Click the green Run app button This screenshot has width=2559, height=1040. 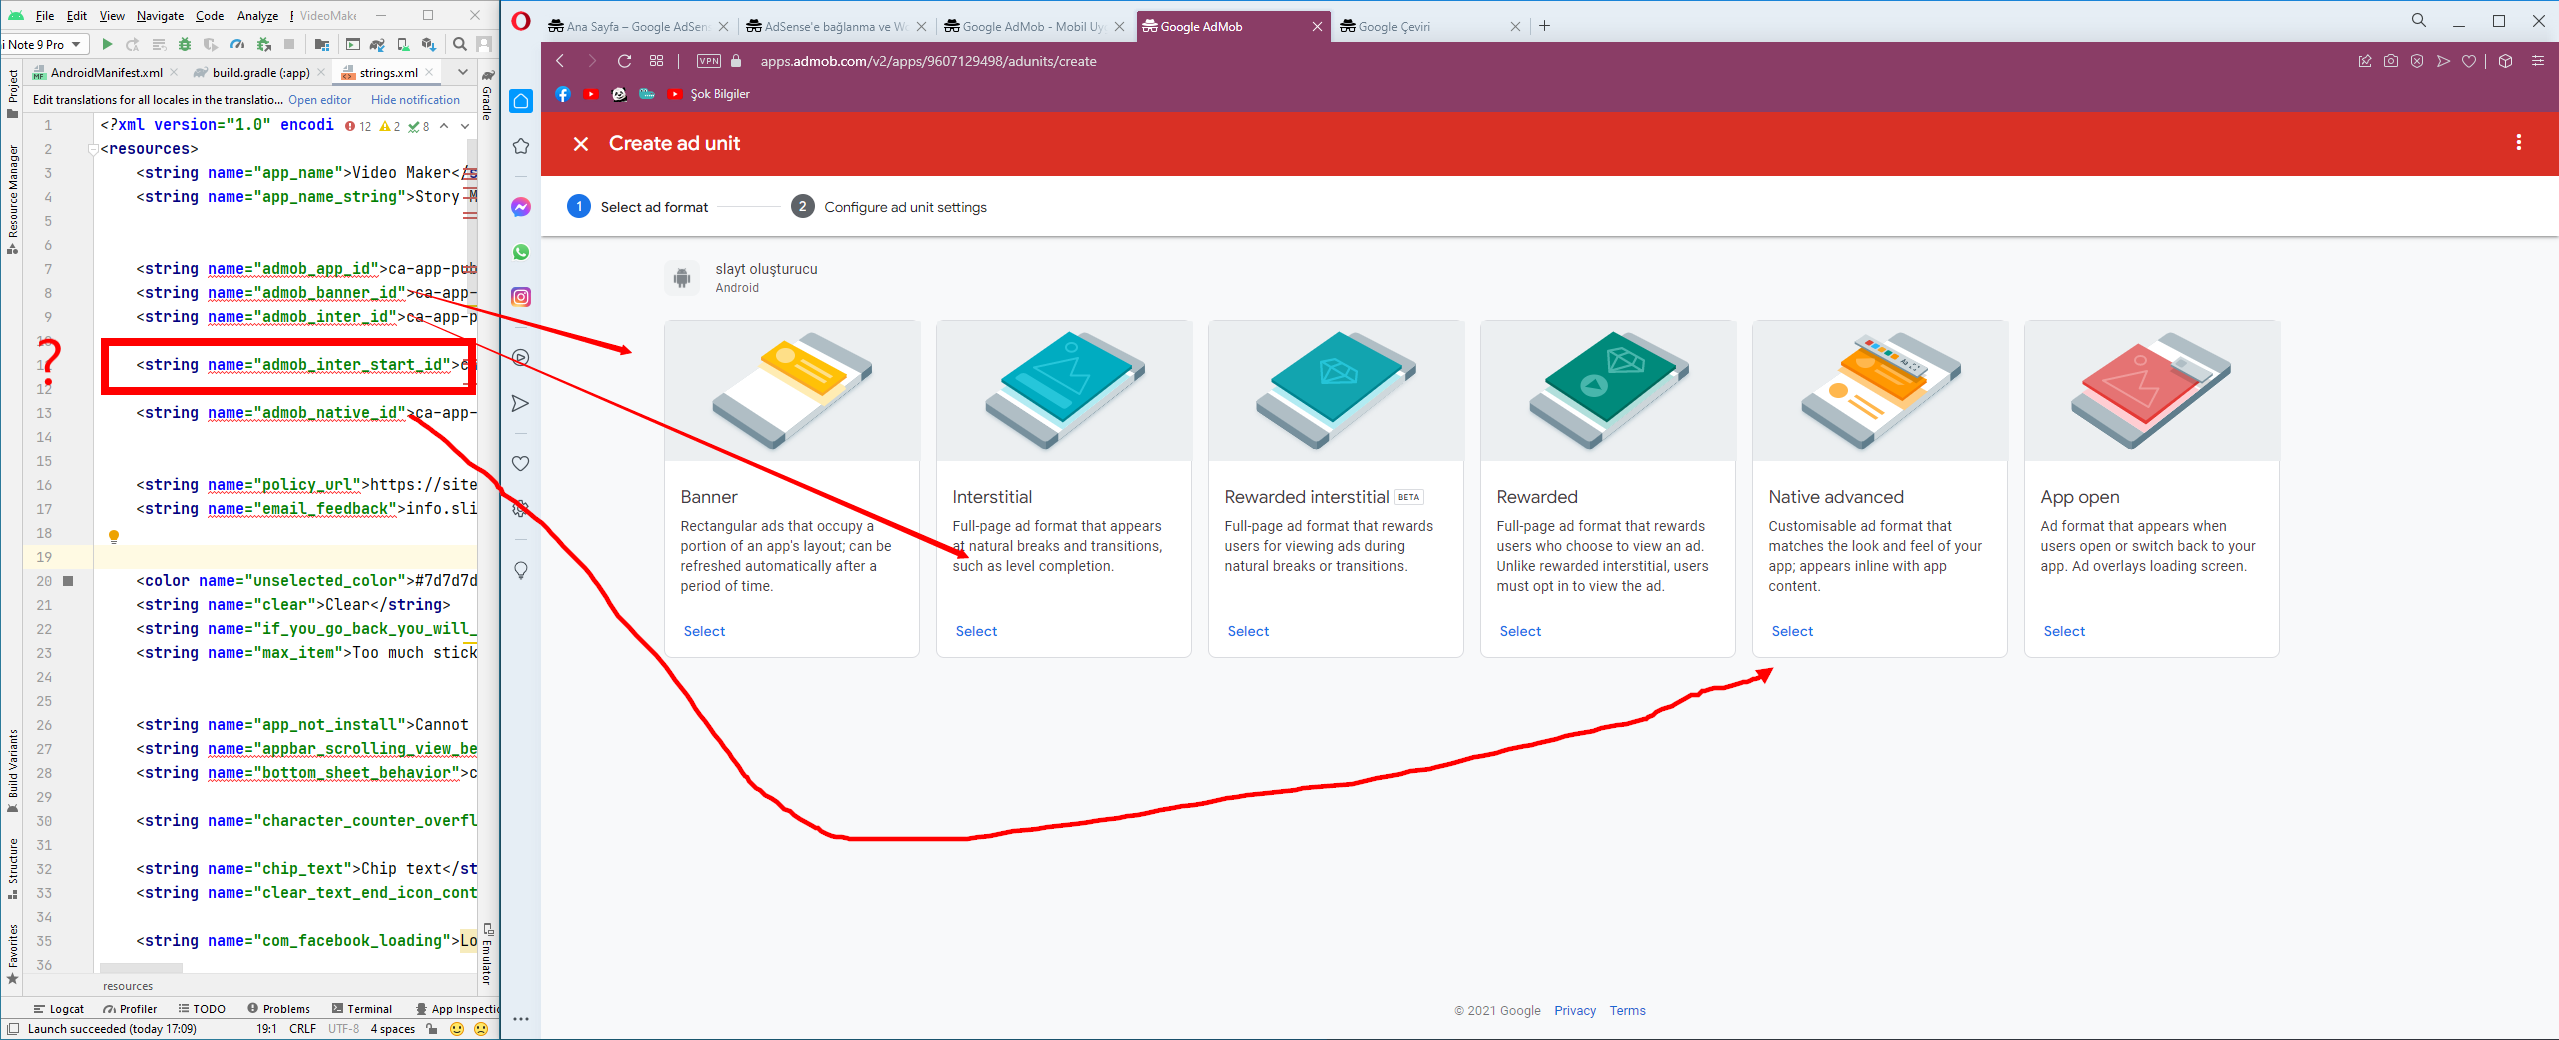point(107,44)
